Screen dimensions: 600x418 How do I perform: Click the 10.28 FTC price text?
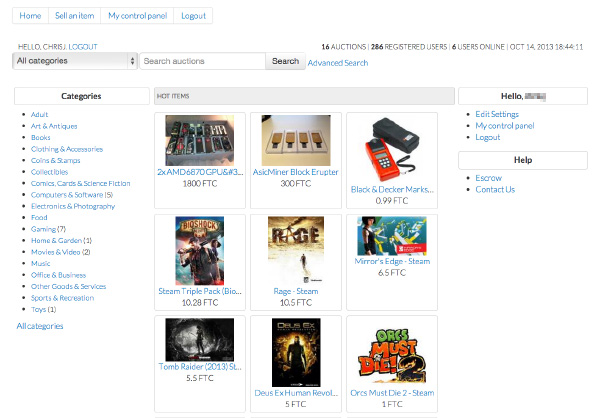click(x=200, y=303)
